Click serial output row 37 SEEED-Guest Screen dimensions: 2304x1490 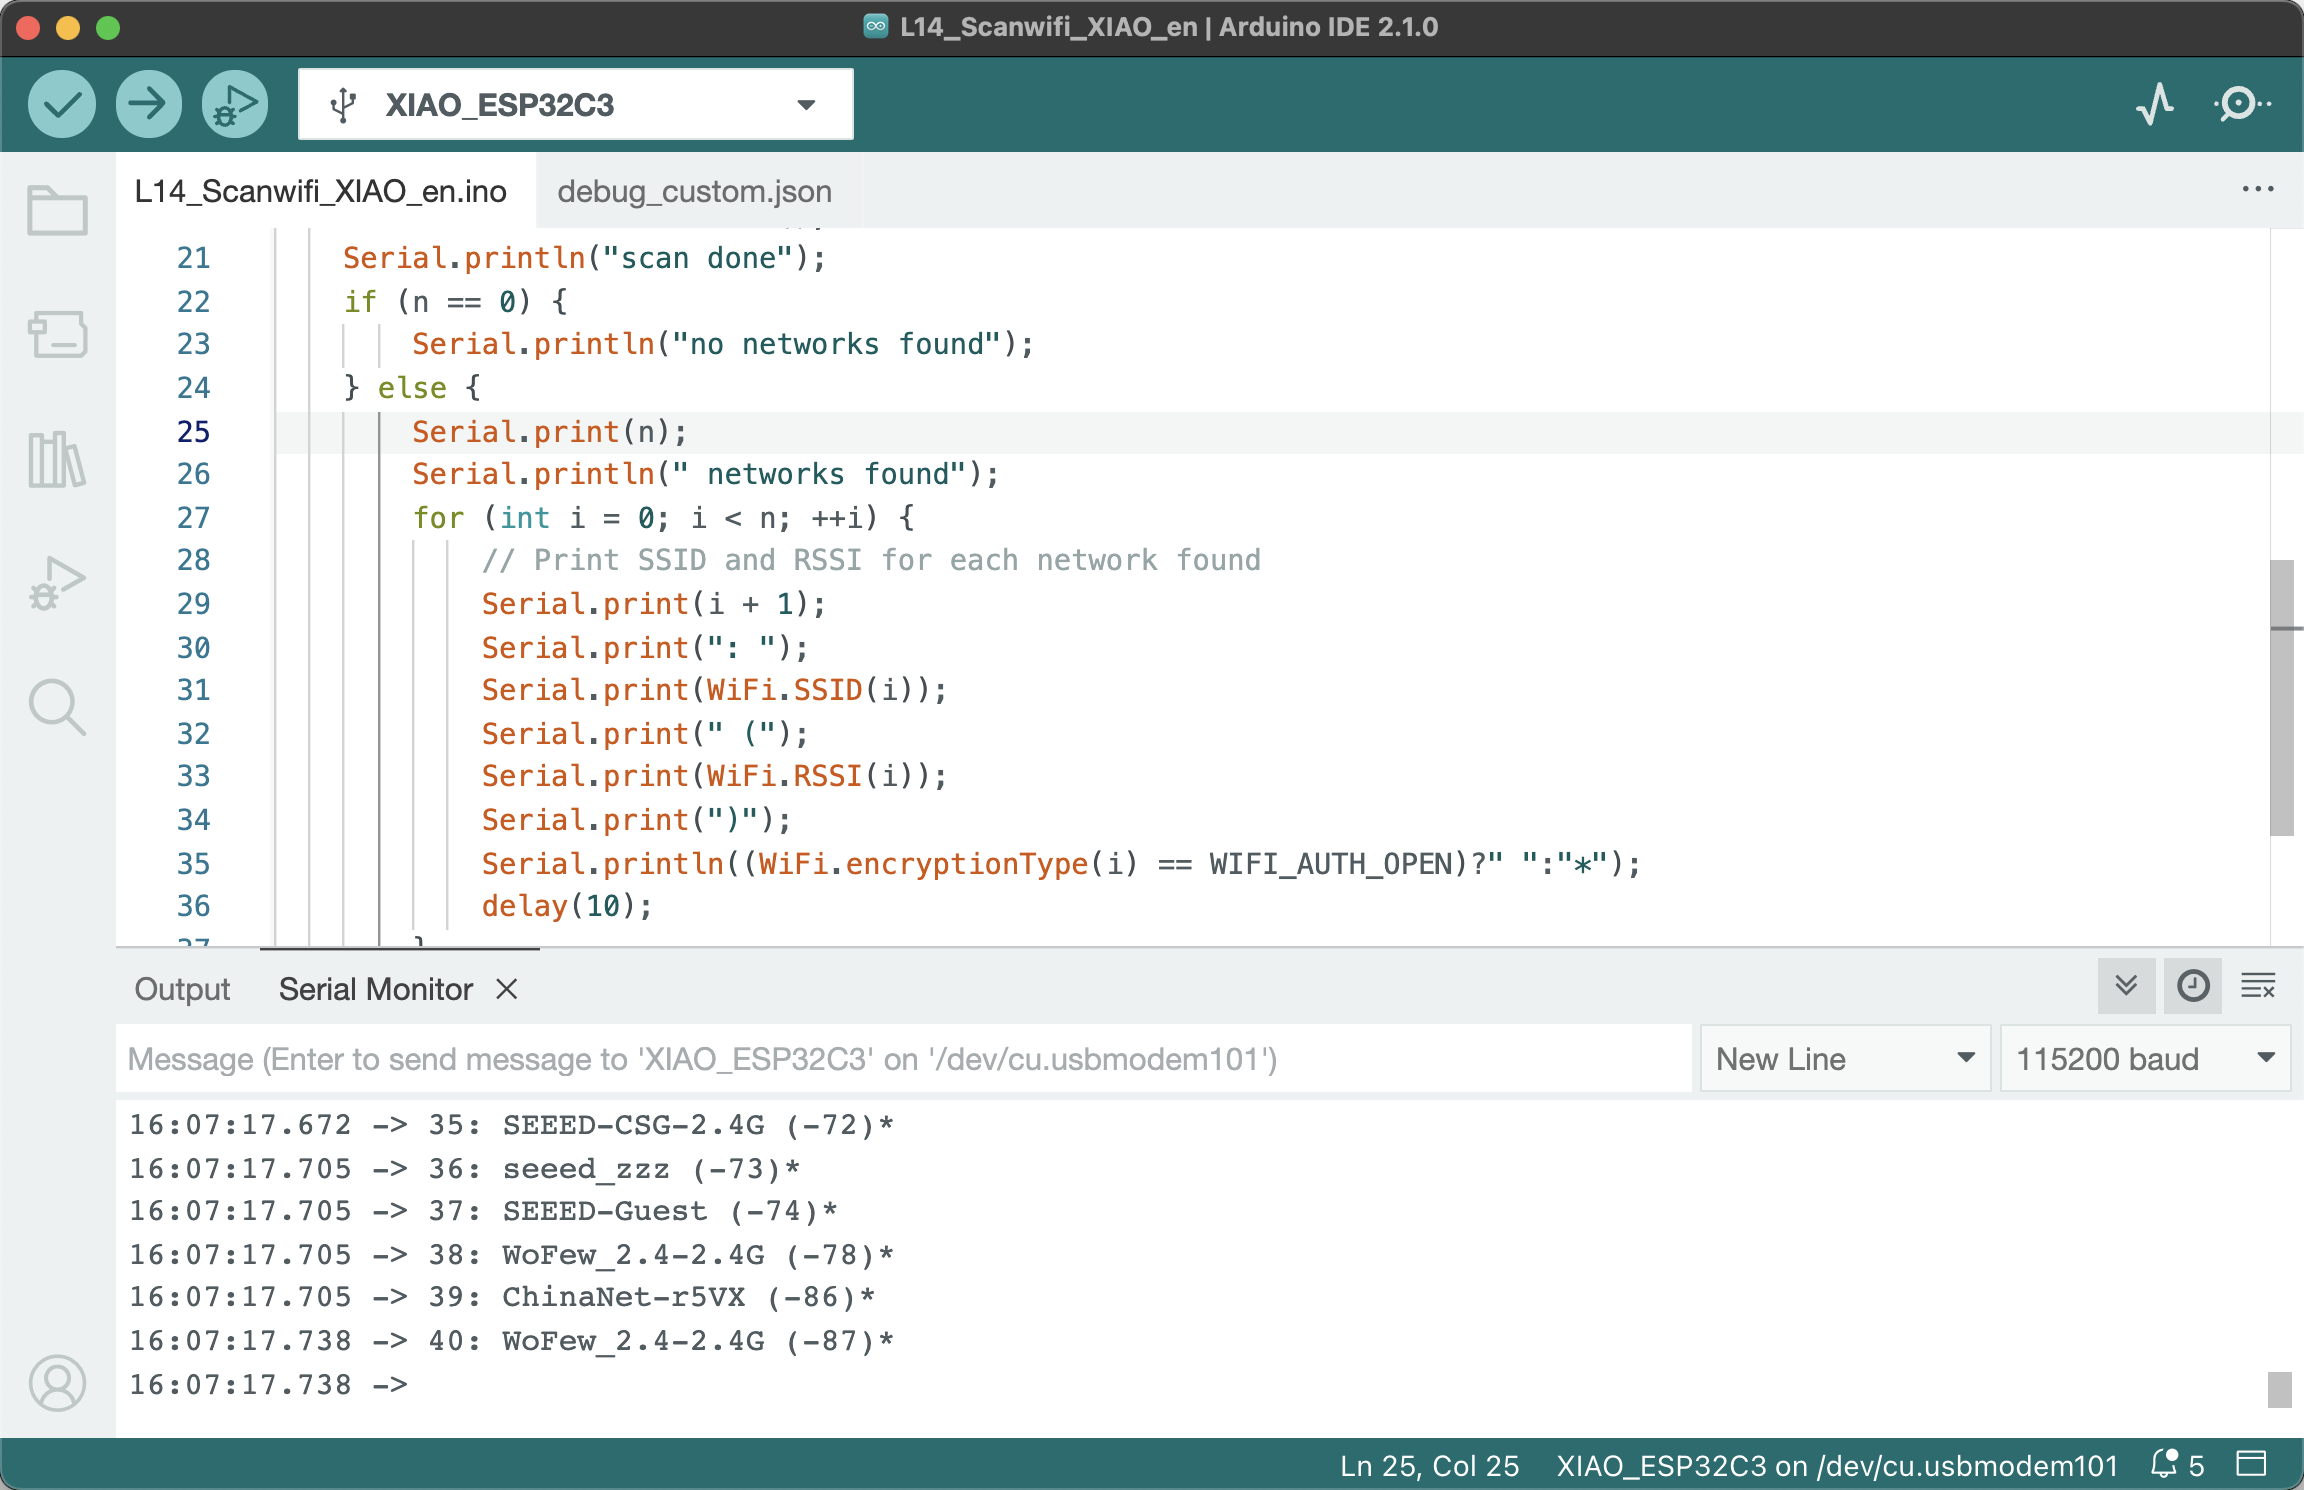483,1212
